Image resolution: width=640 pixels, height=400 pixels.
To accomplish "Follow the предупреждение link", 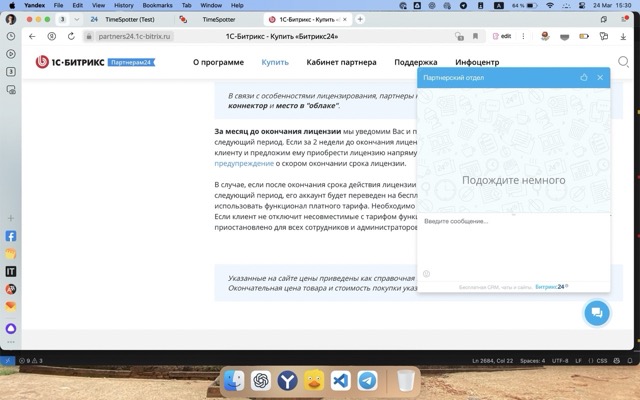I will [x=245, y=162].
